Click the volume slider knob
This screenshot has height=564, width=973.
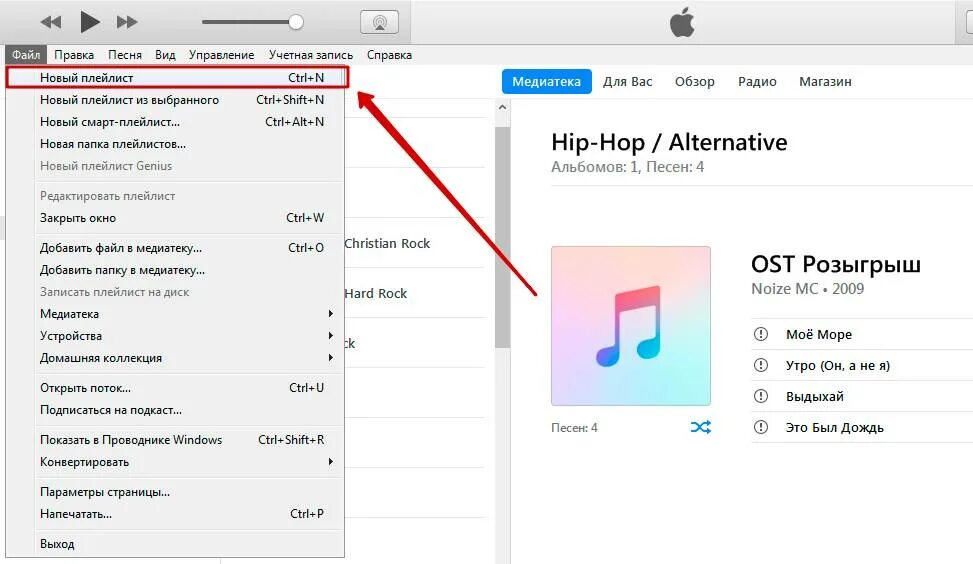(x=296, y=22)
